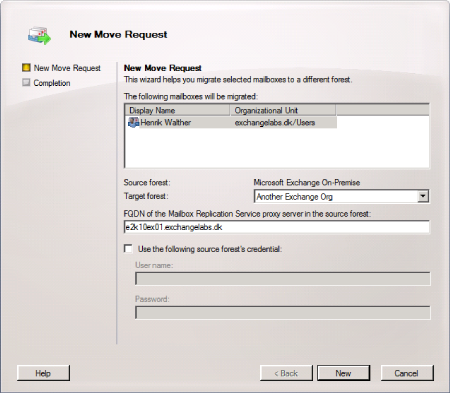Click the 'Completion' wizard step label
This screenshot has width=450, height=393.
click(x=52, y=83)
